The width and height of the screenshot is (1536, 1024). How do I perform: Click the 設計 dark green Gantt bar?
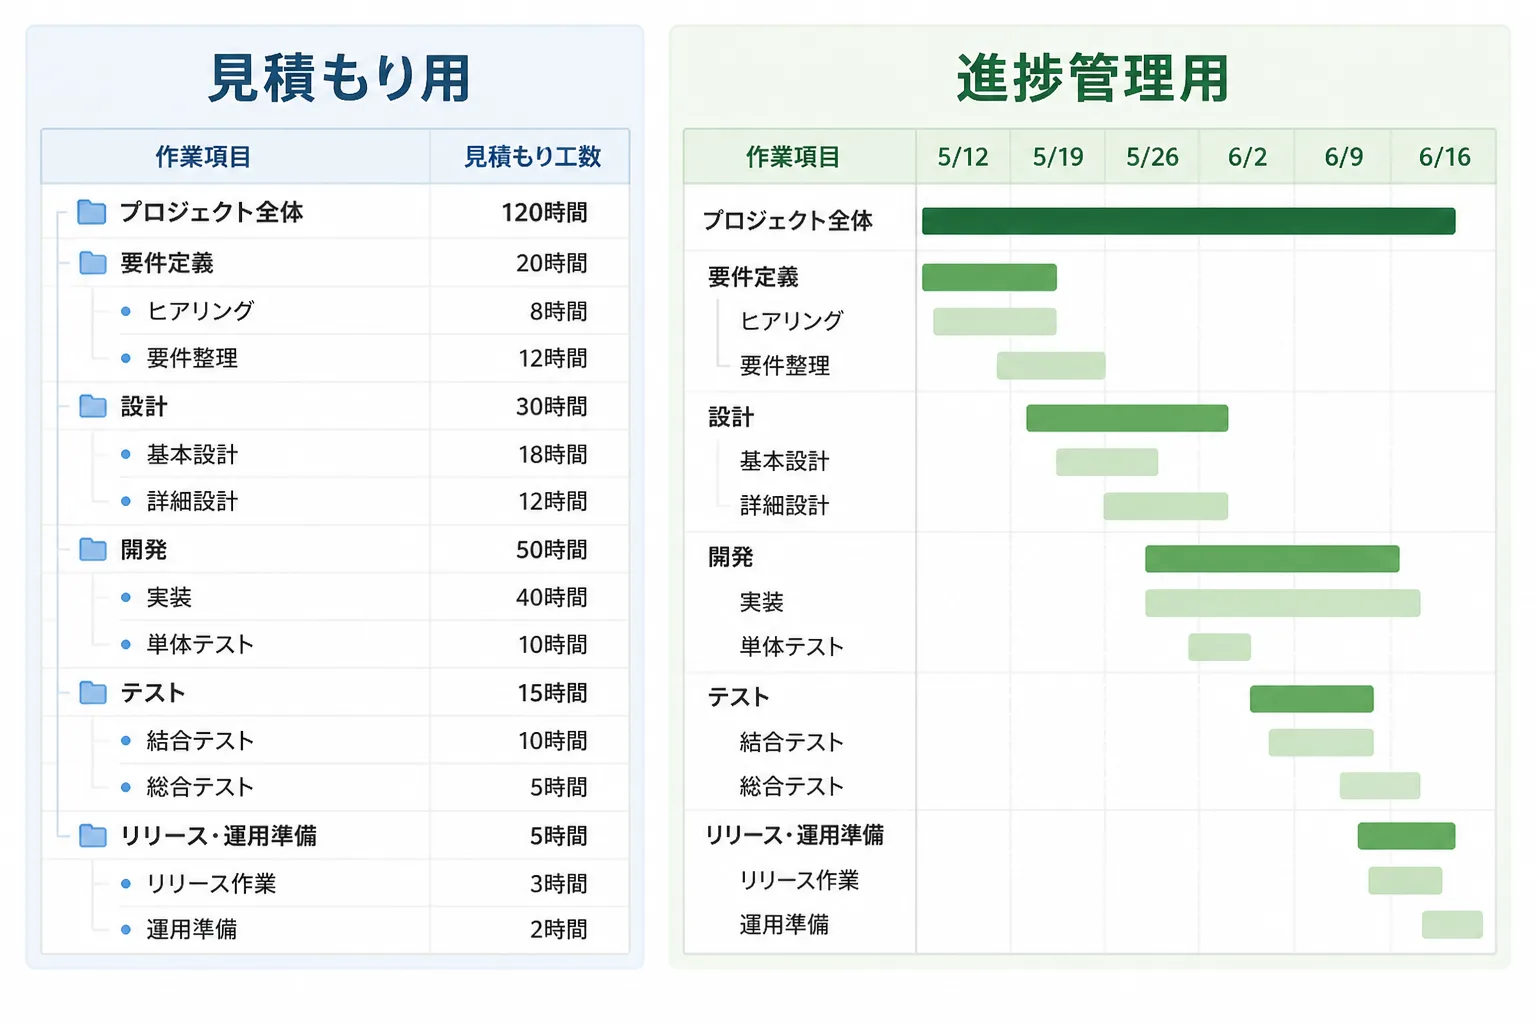(x=1127, y=418)
